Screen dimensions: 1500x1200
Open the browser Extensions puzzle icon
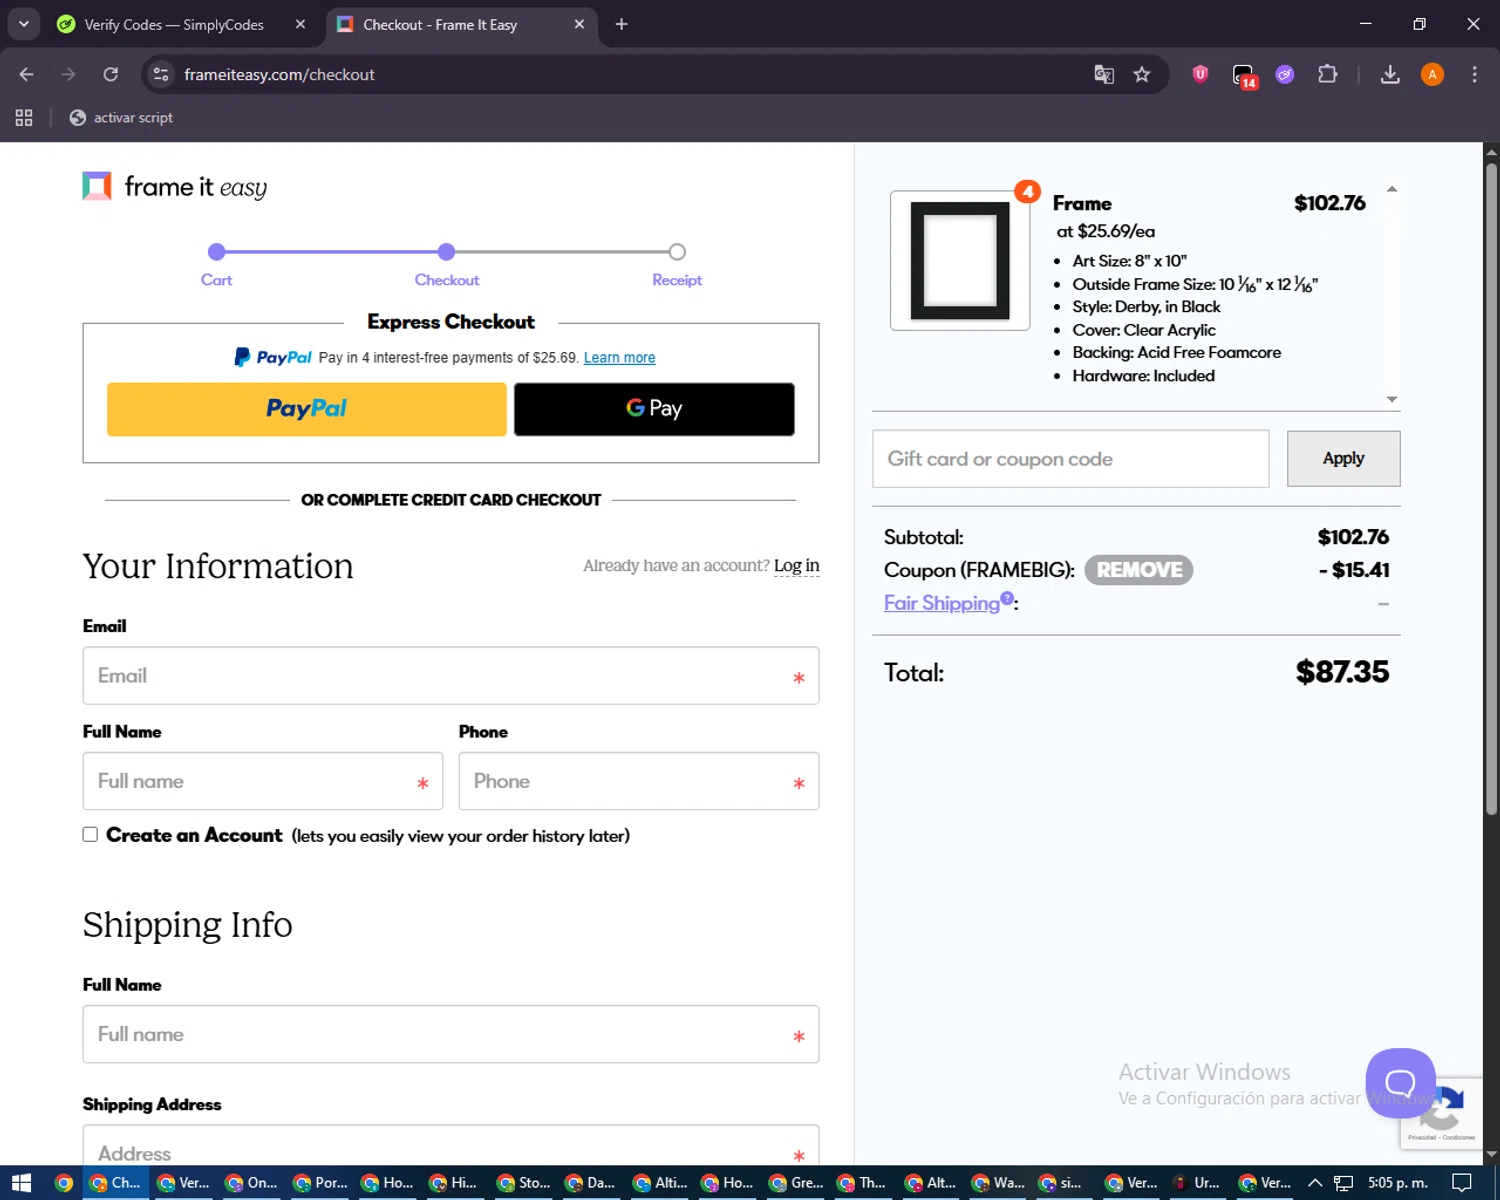(x=1327, y=75)
